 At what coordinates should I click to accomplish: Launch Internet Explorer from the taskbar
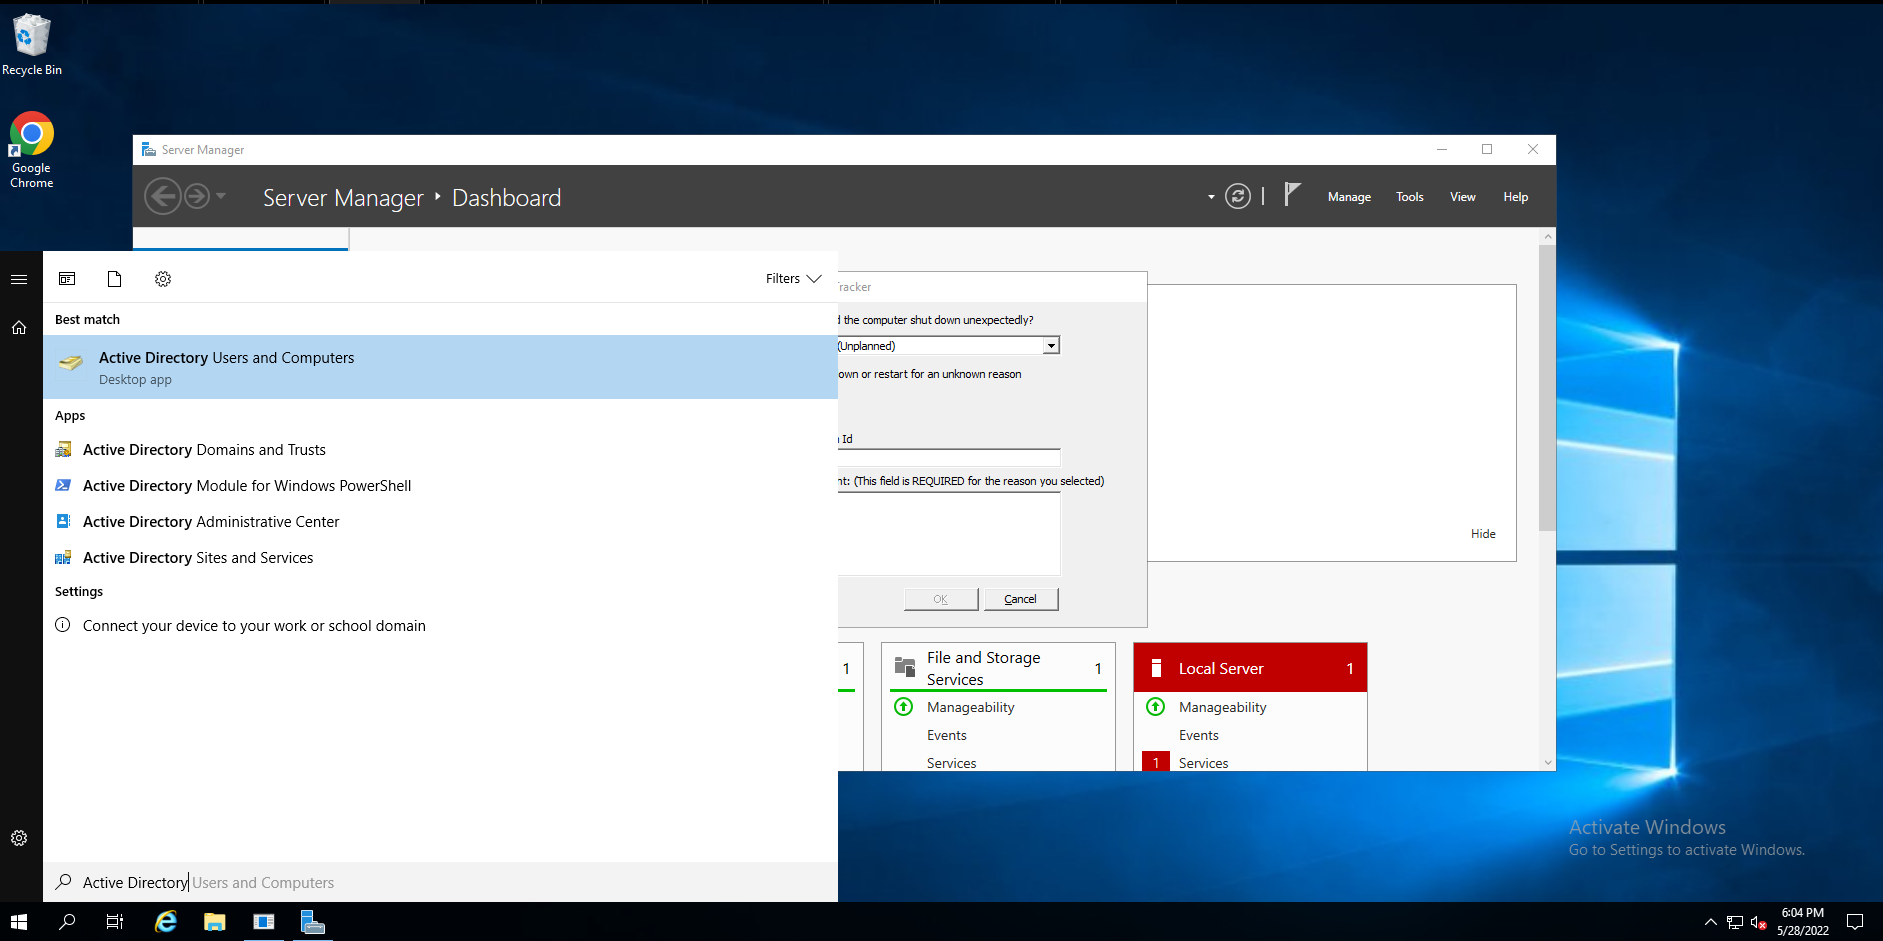point(166,922)
